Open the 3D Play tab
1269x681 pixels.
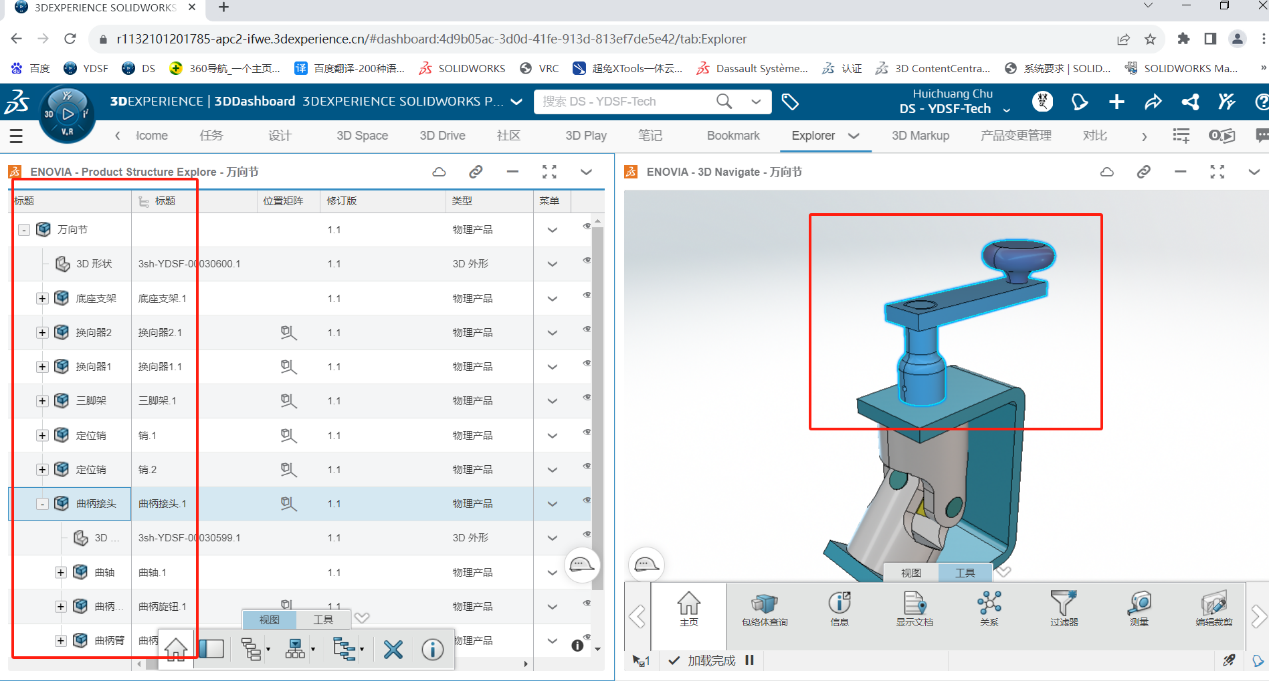click(x=586, y=136)
